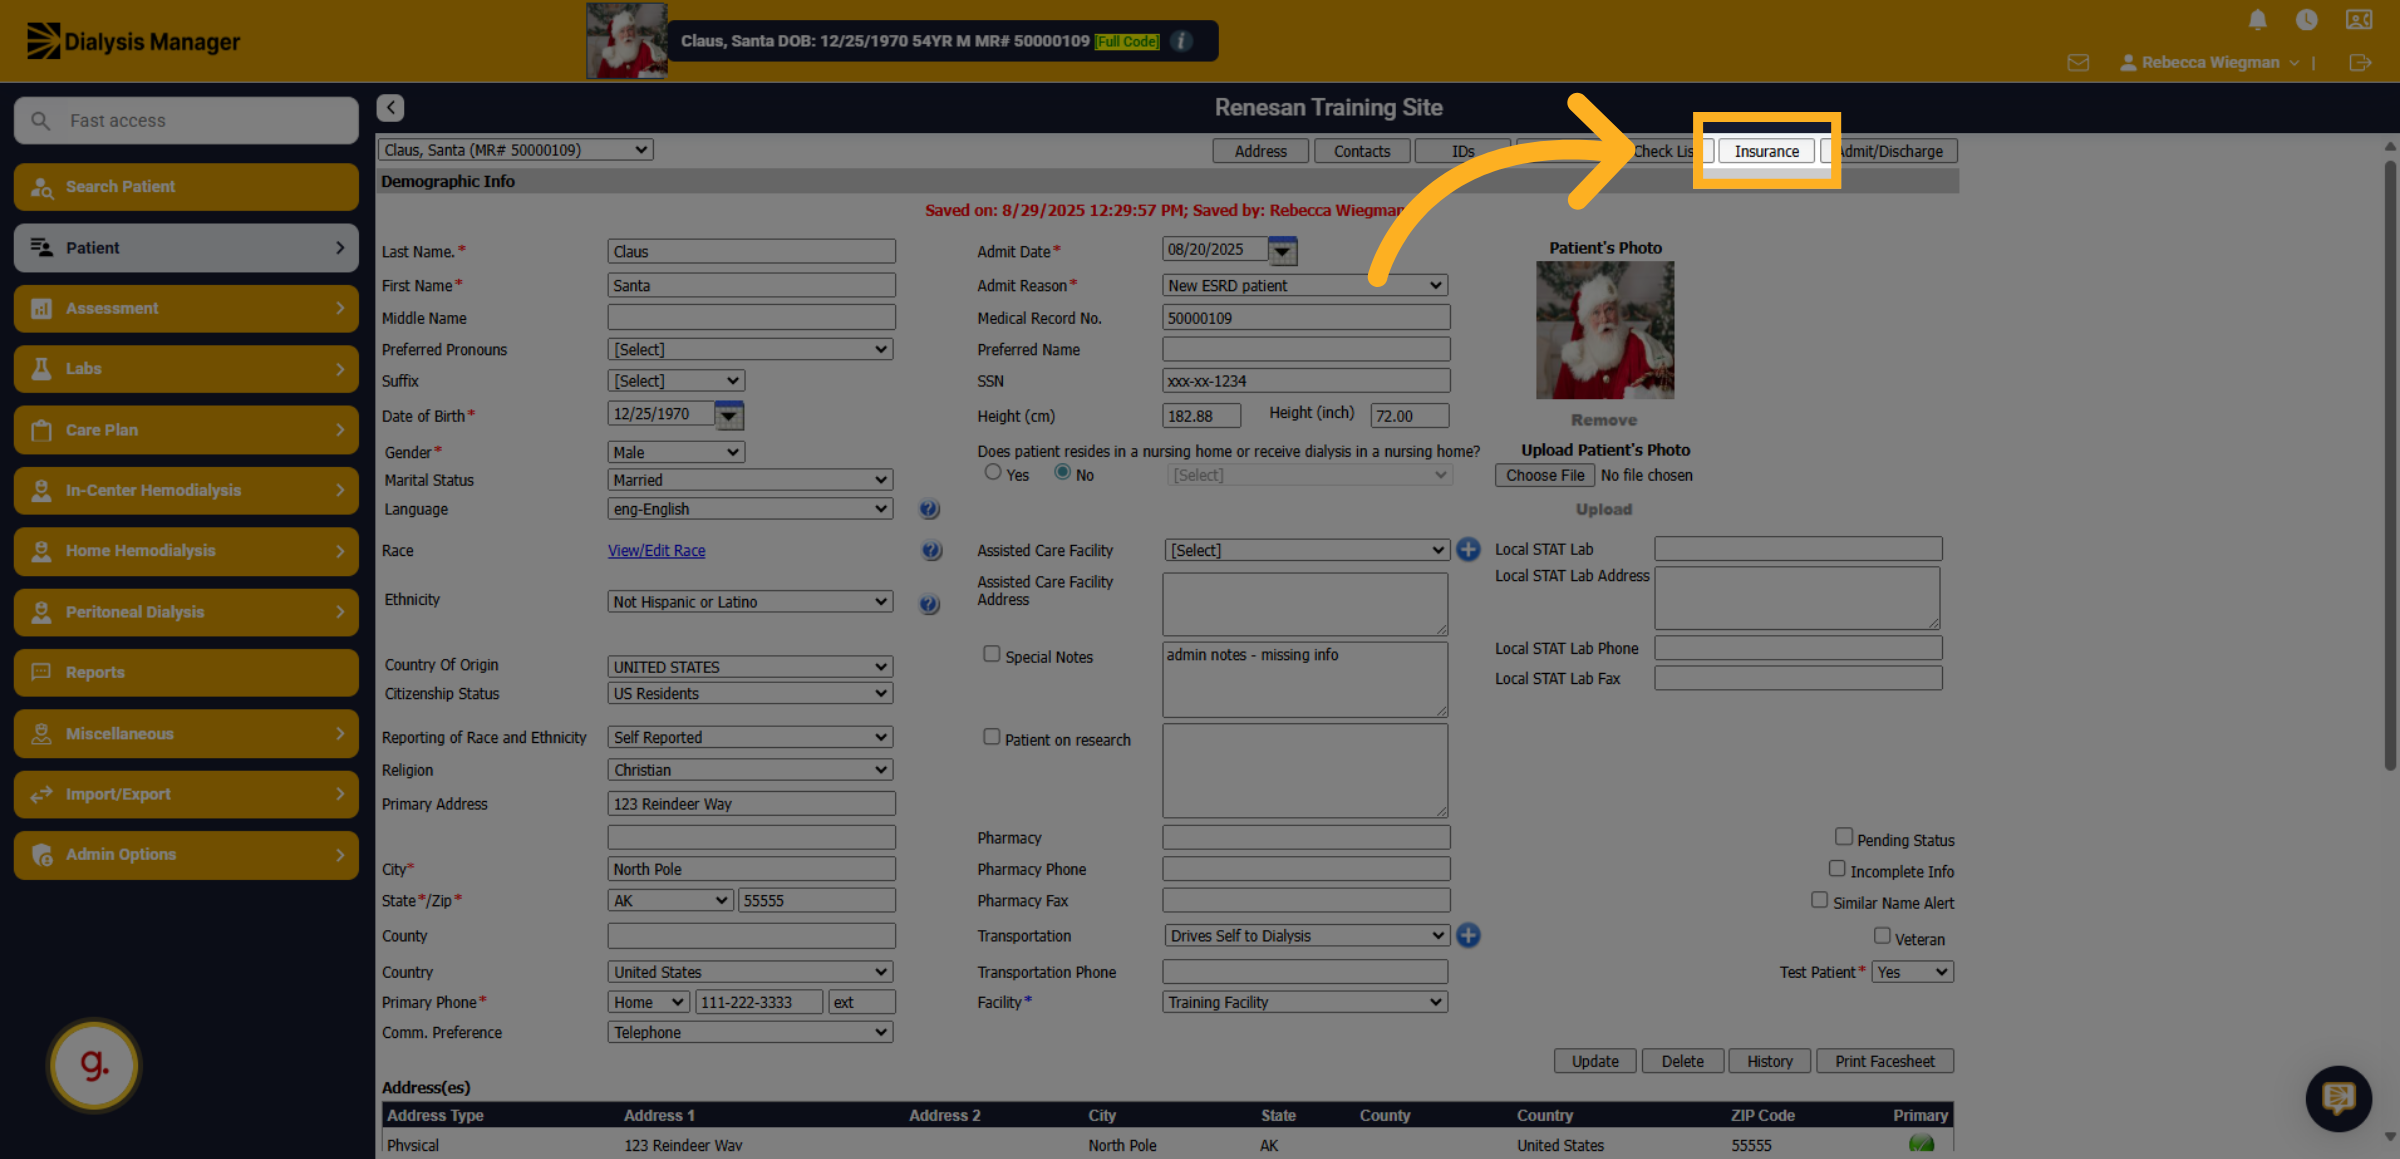Open the Admit Date calendar picker

pos(1282,251)
